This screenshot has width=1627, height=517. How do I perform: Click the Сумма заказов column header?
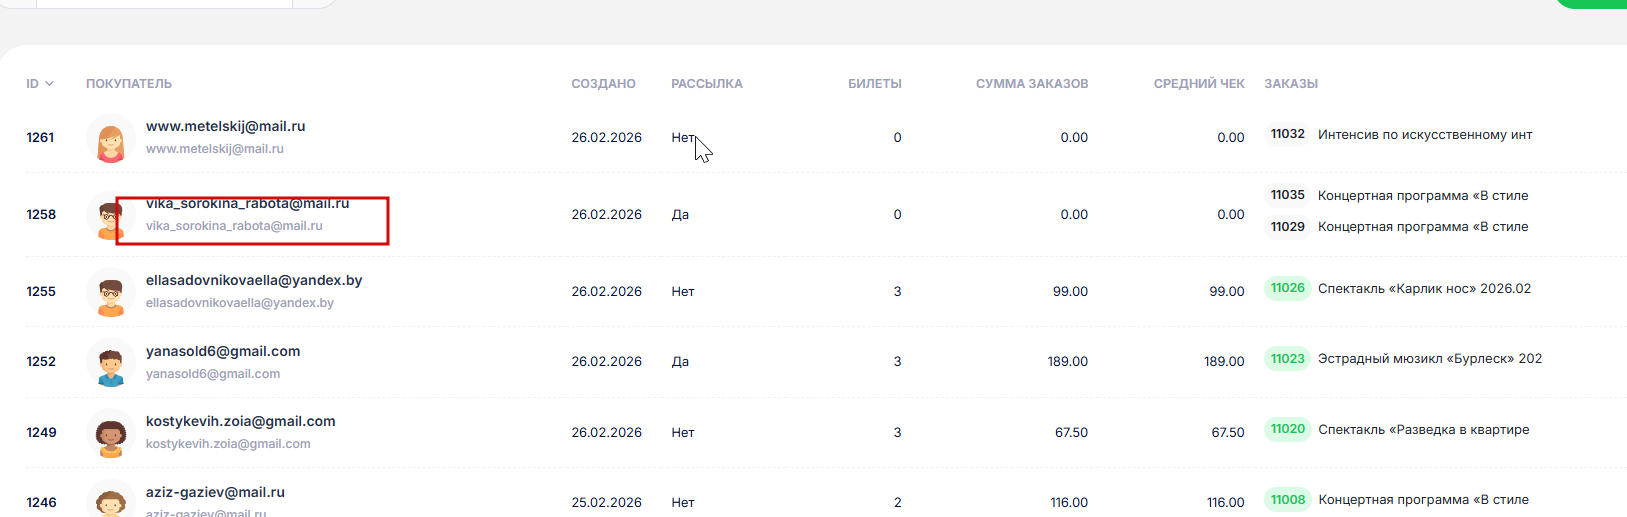click(x=1031, y=84)
